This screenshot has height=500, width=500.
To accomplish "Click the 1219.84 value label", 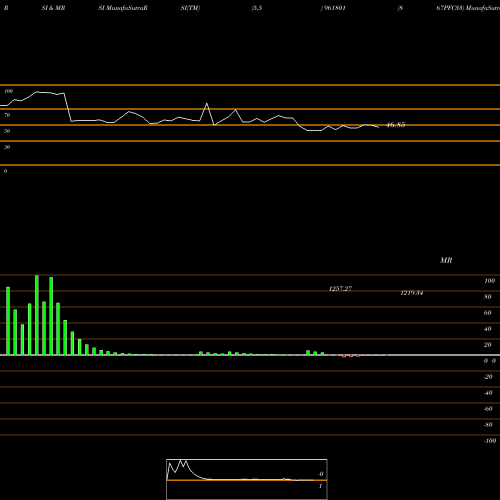I will pyautogui.click(x=412, y=293).
